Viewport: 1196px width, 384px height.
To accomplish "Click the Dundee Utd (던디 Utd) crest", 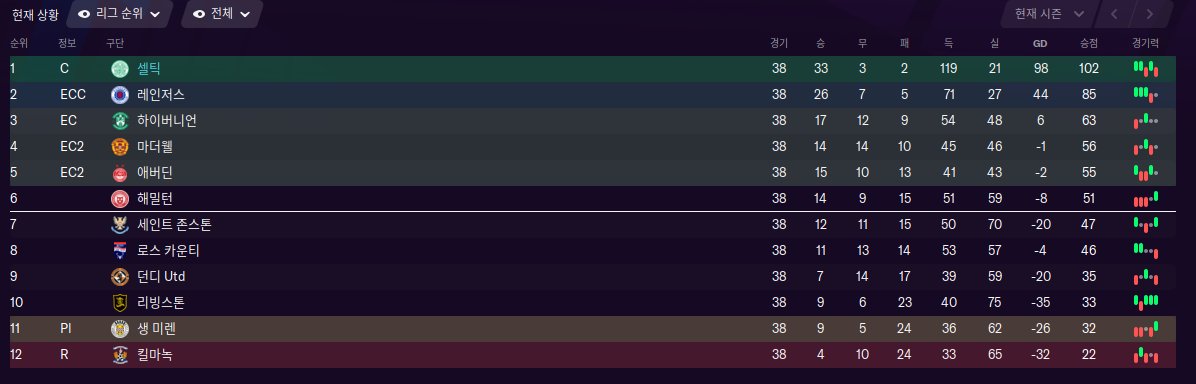I will pyautogui.click(x=121, y=276).
